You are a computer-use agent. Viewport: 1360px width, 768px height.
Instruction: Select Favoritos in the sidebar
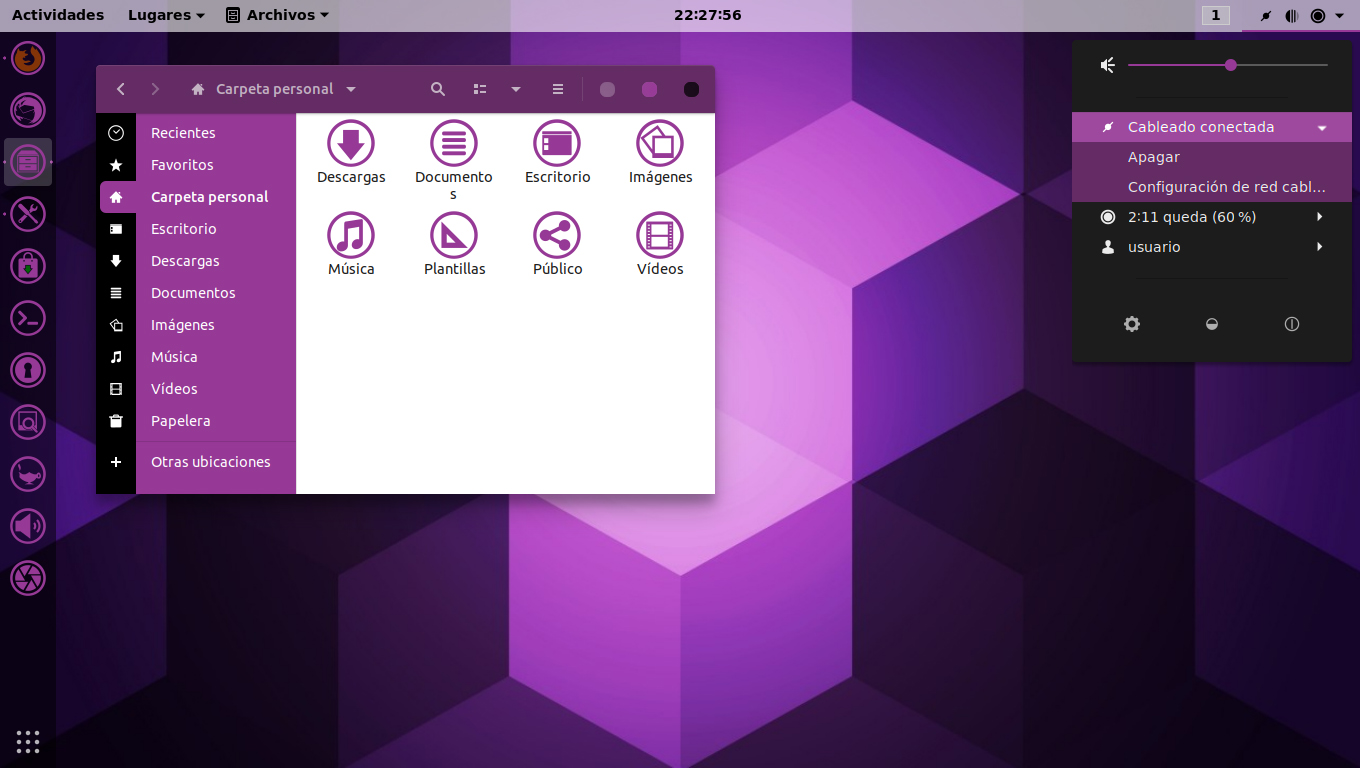tap(198, 165)
